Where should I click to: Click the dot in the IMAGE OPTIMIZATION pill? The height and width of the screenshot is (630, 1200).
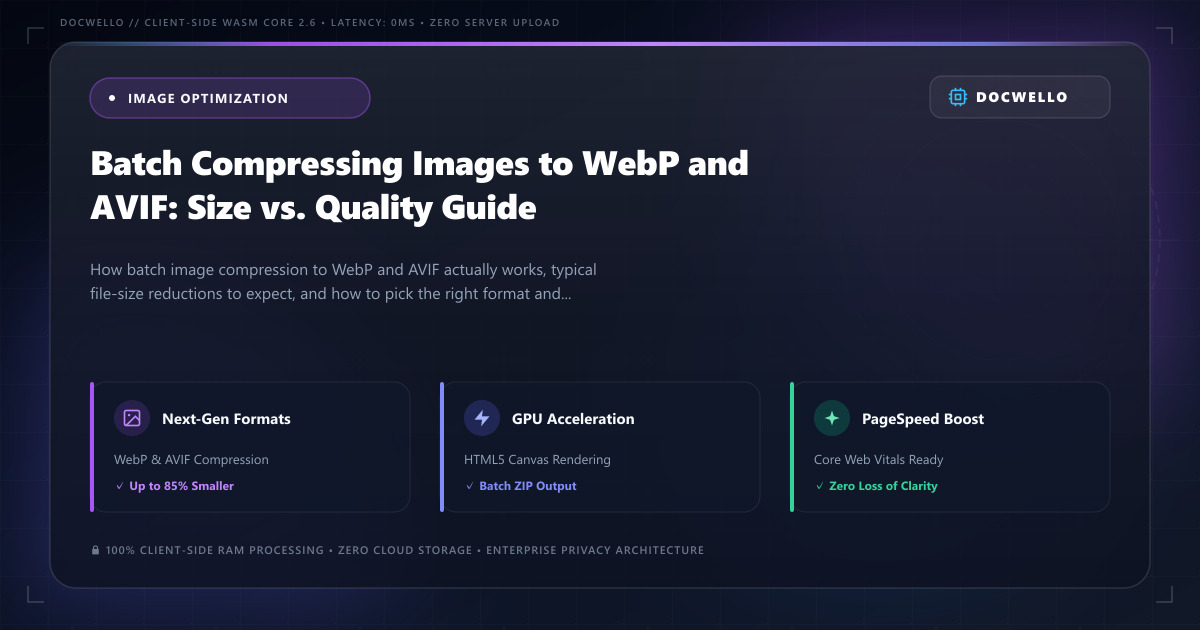click(112, 98)
